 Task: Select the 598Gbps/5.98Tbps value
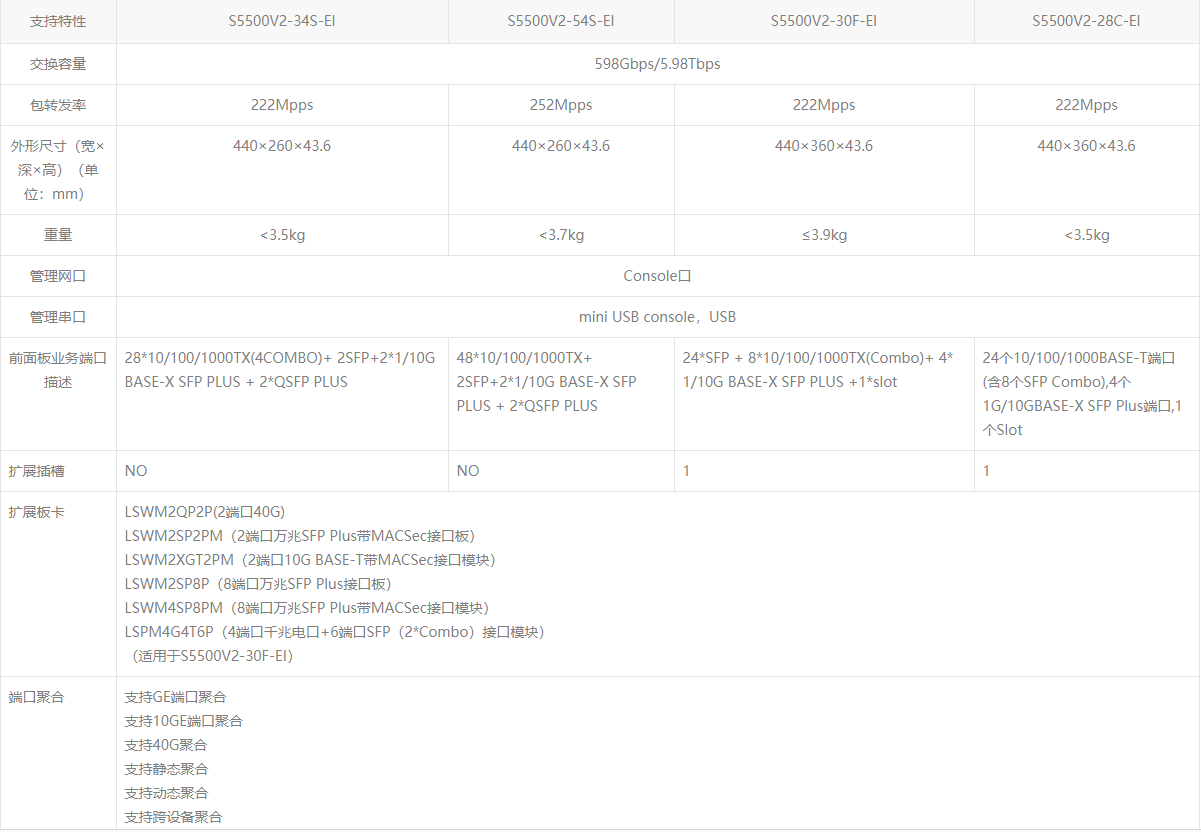657,64
